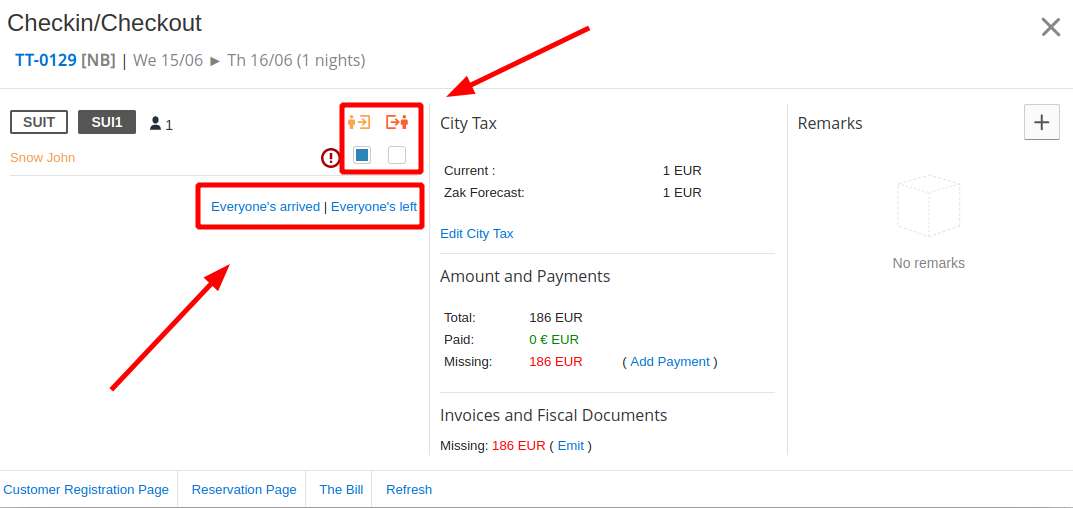Go to Customer Registration Page

(86, 489)
